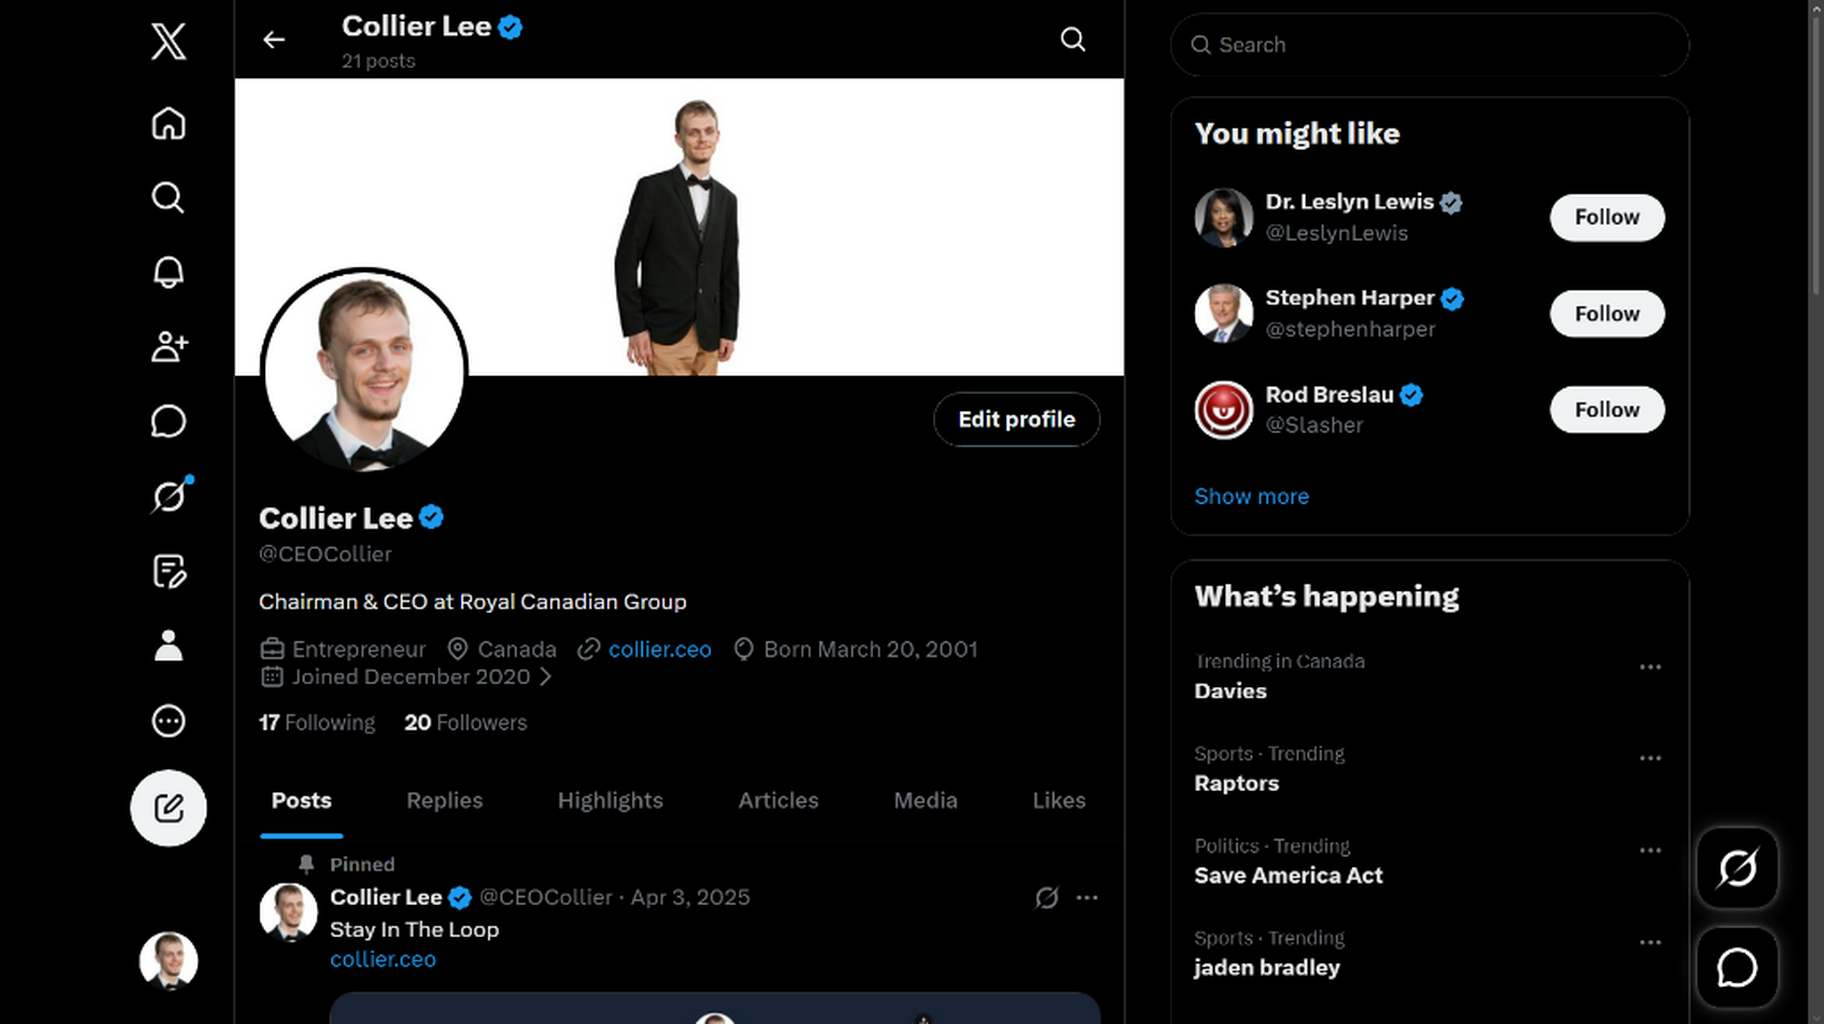Click the Edit profile button

point(1016,420)
